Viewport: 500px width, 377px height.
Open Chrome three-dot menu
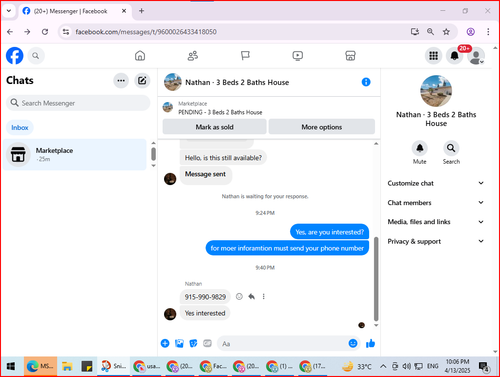click(488, 32)
